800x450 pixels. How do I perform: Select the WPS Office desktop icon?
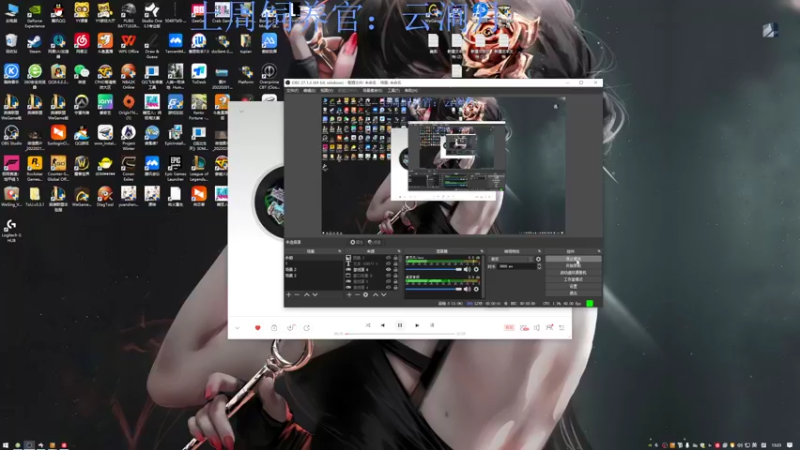(x=129, y=43)
